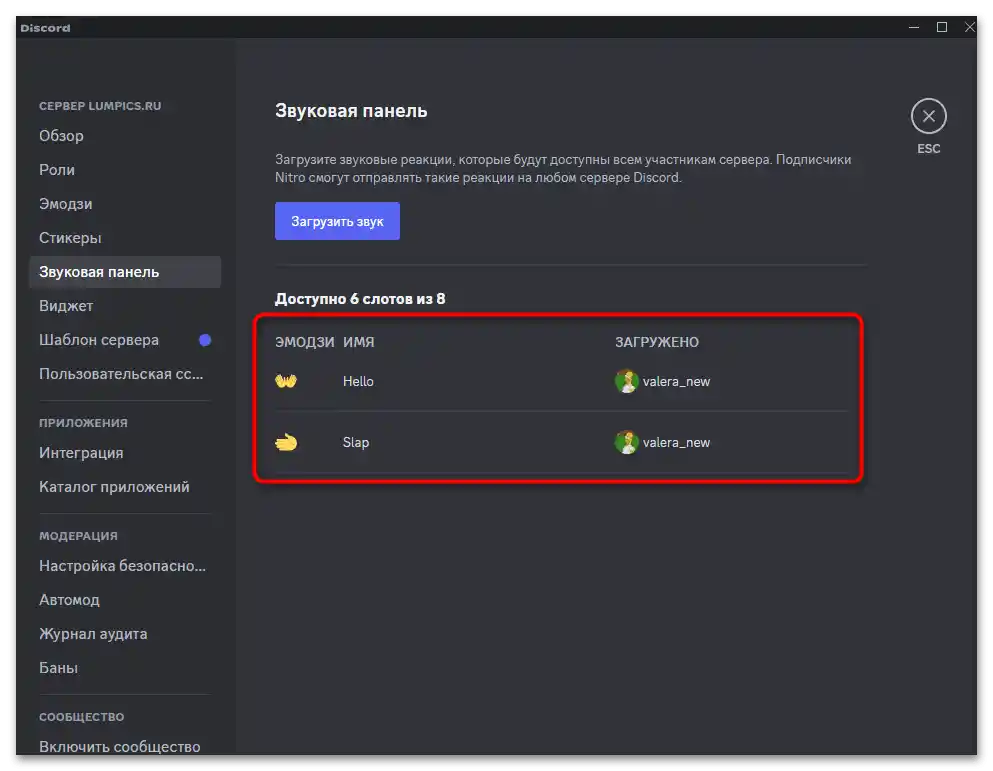
Task: Click the blue dot next to Шаблон сервера
Action: tap(205, 340)
